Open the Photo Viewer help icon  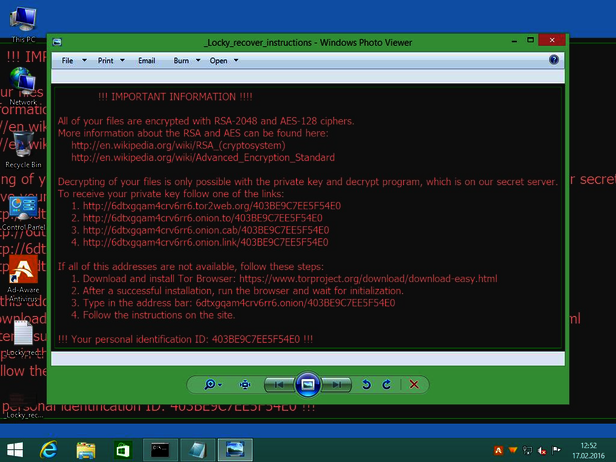(554, 60)
